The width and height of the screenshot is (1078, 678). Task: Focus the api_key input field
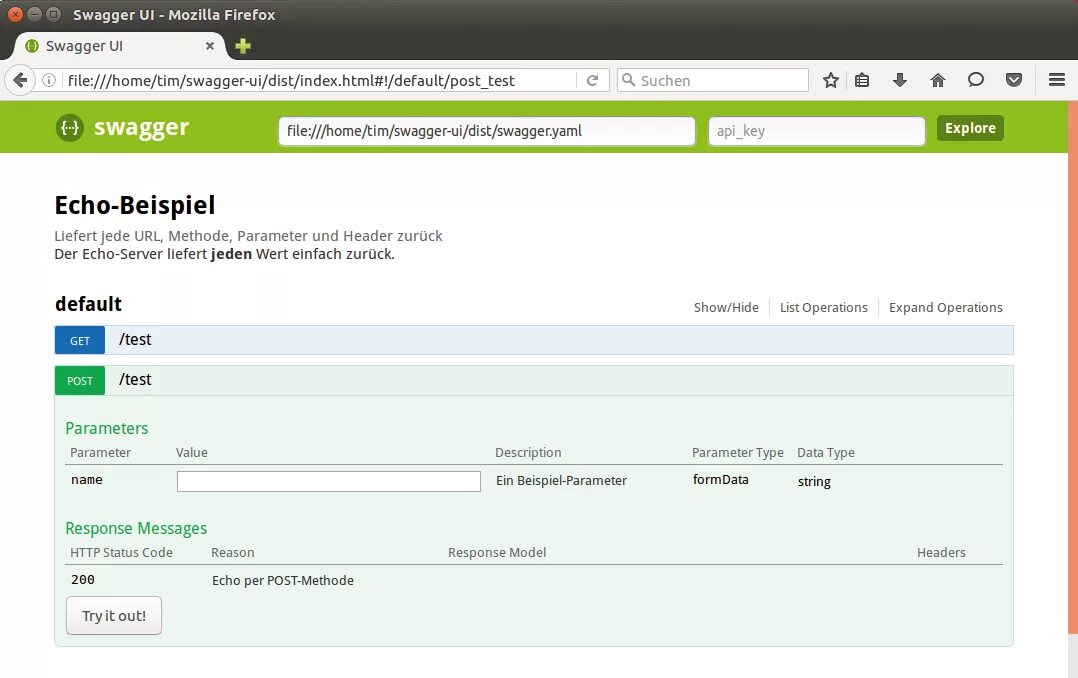click(x=817, y=131)
